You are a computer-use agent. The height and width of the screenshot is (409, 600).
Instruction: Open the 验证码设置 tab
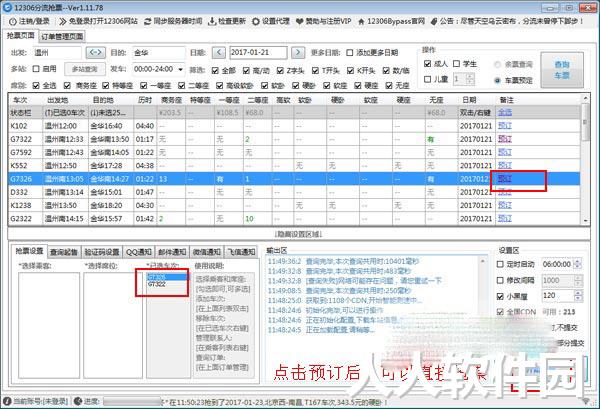point(102,252)
